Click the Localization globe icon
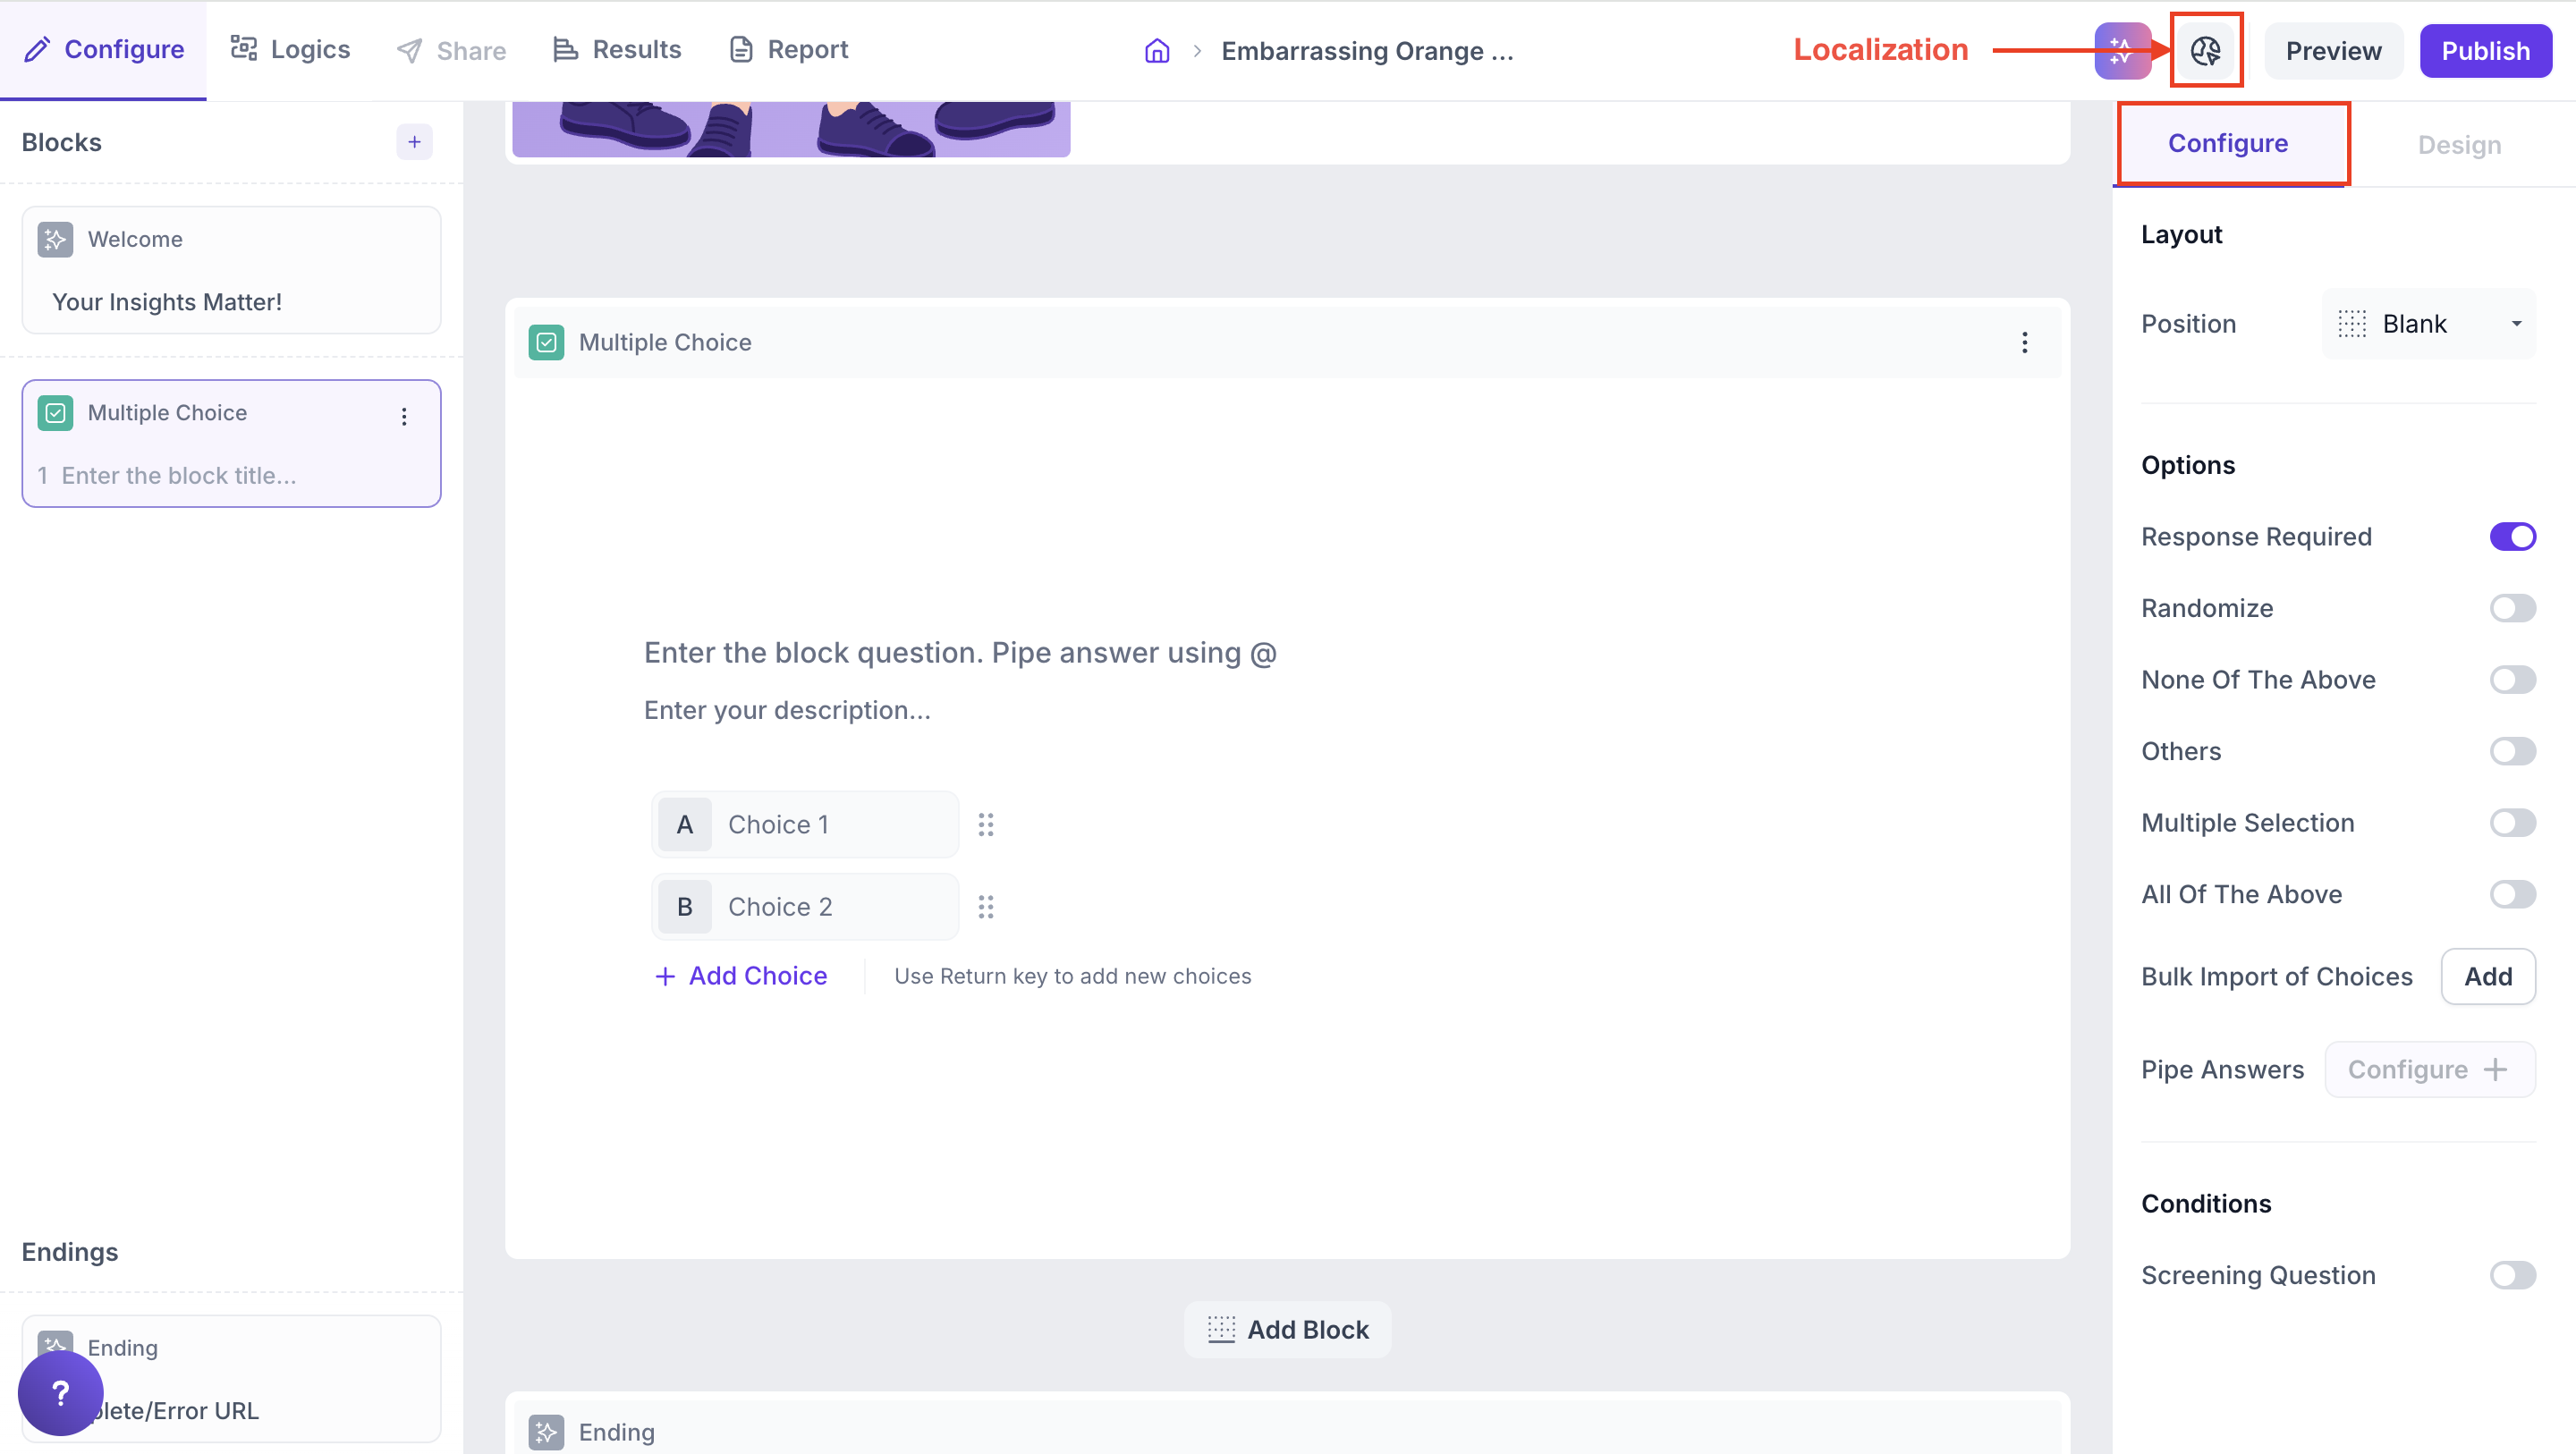Screen dimensions: 2576x1454 click(2205, 50)
